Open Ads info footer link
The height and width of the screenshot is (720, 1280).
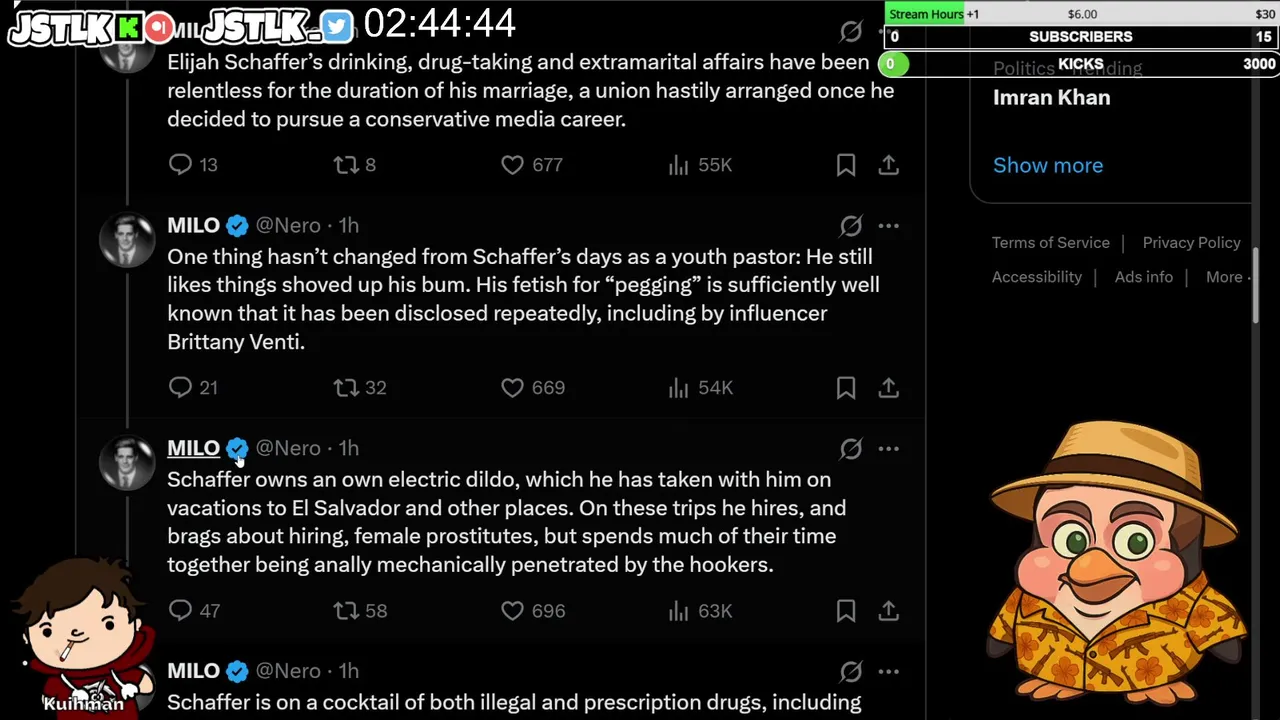coord(1143,277)
